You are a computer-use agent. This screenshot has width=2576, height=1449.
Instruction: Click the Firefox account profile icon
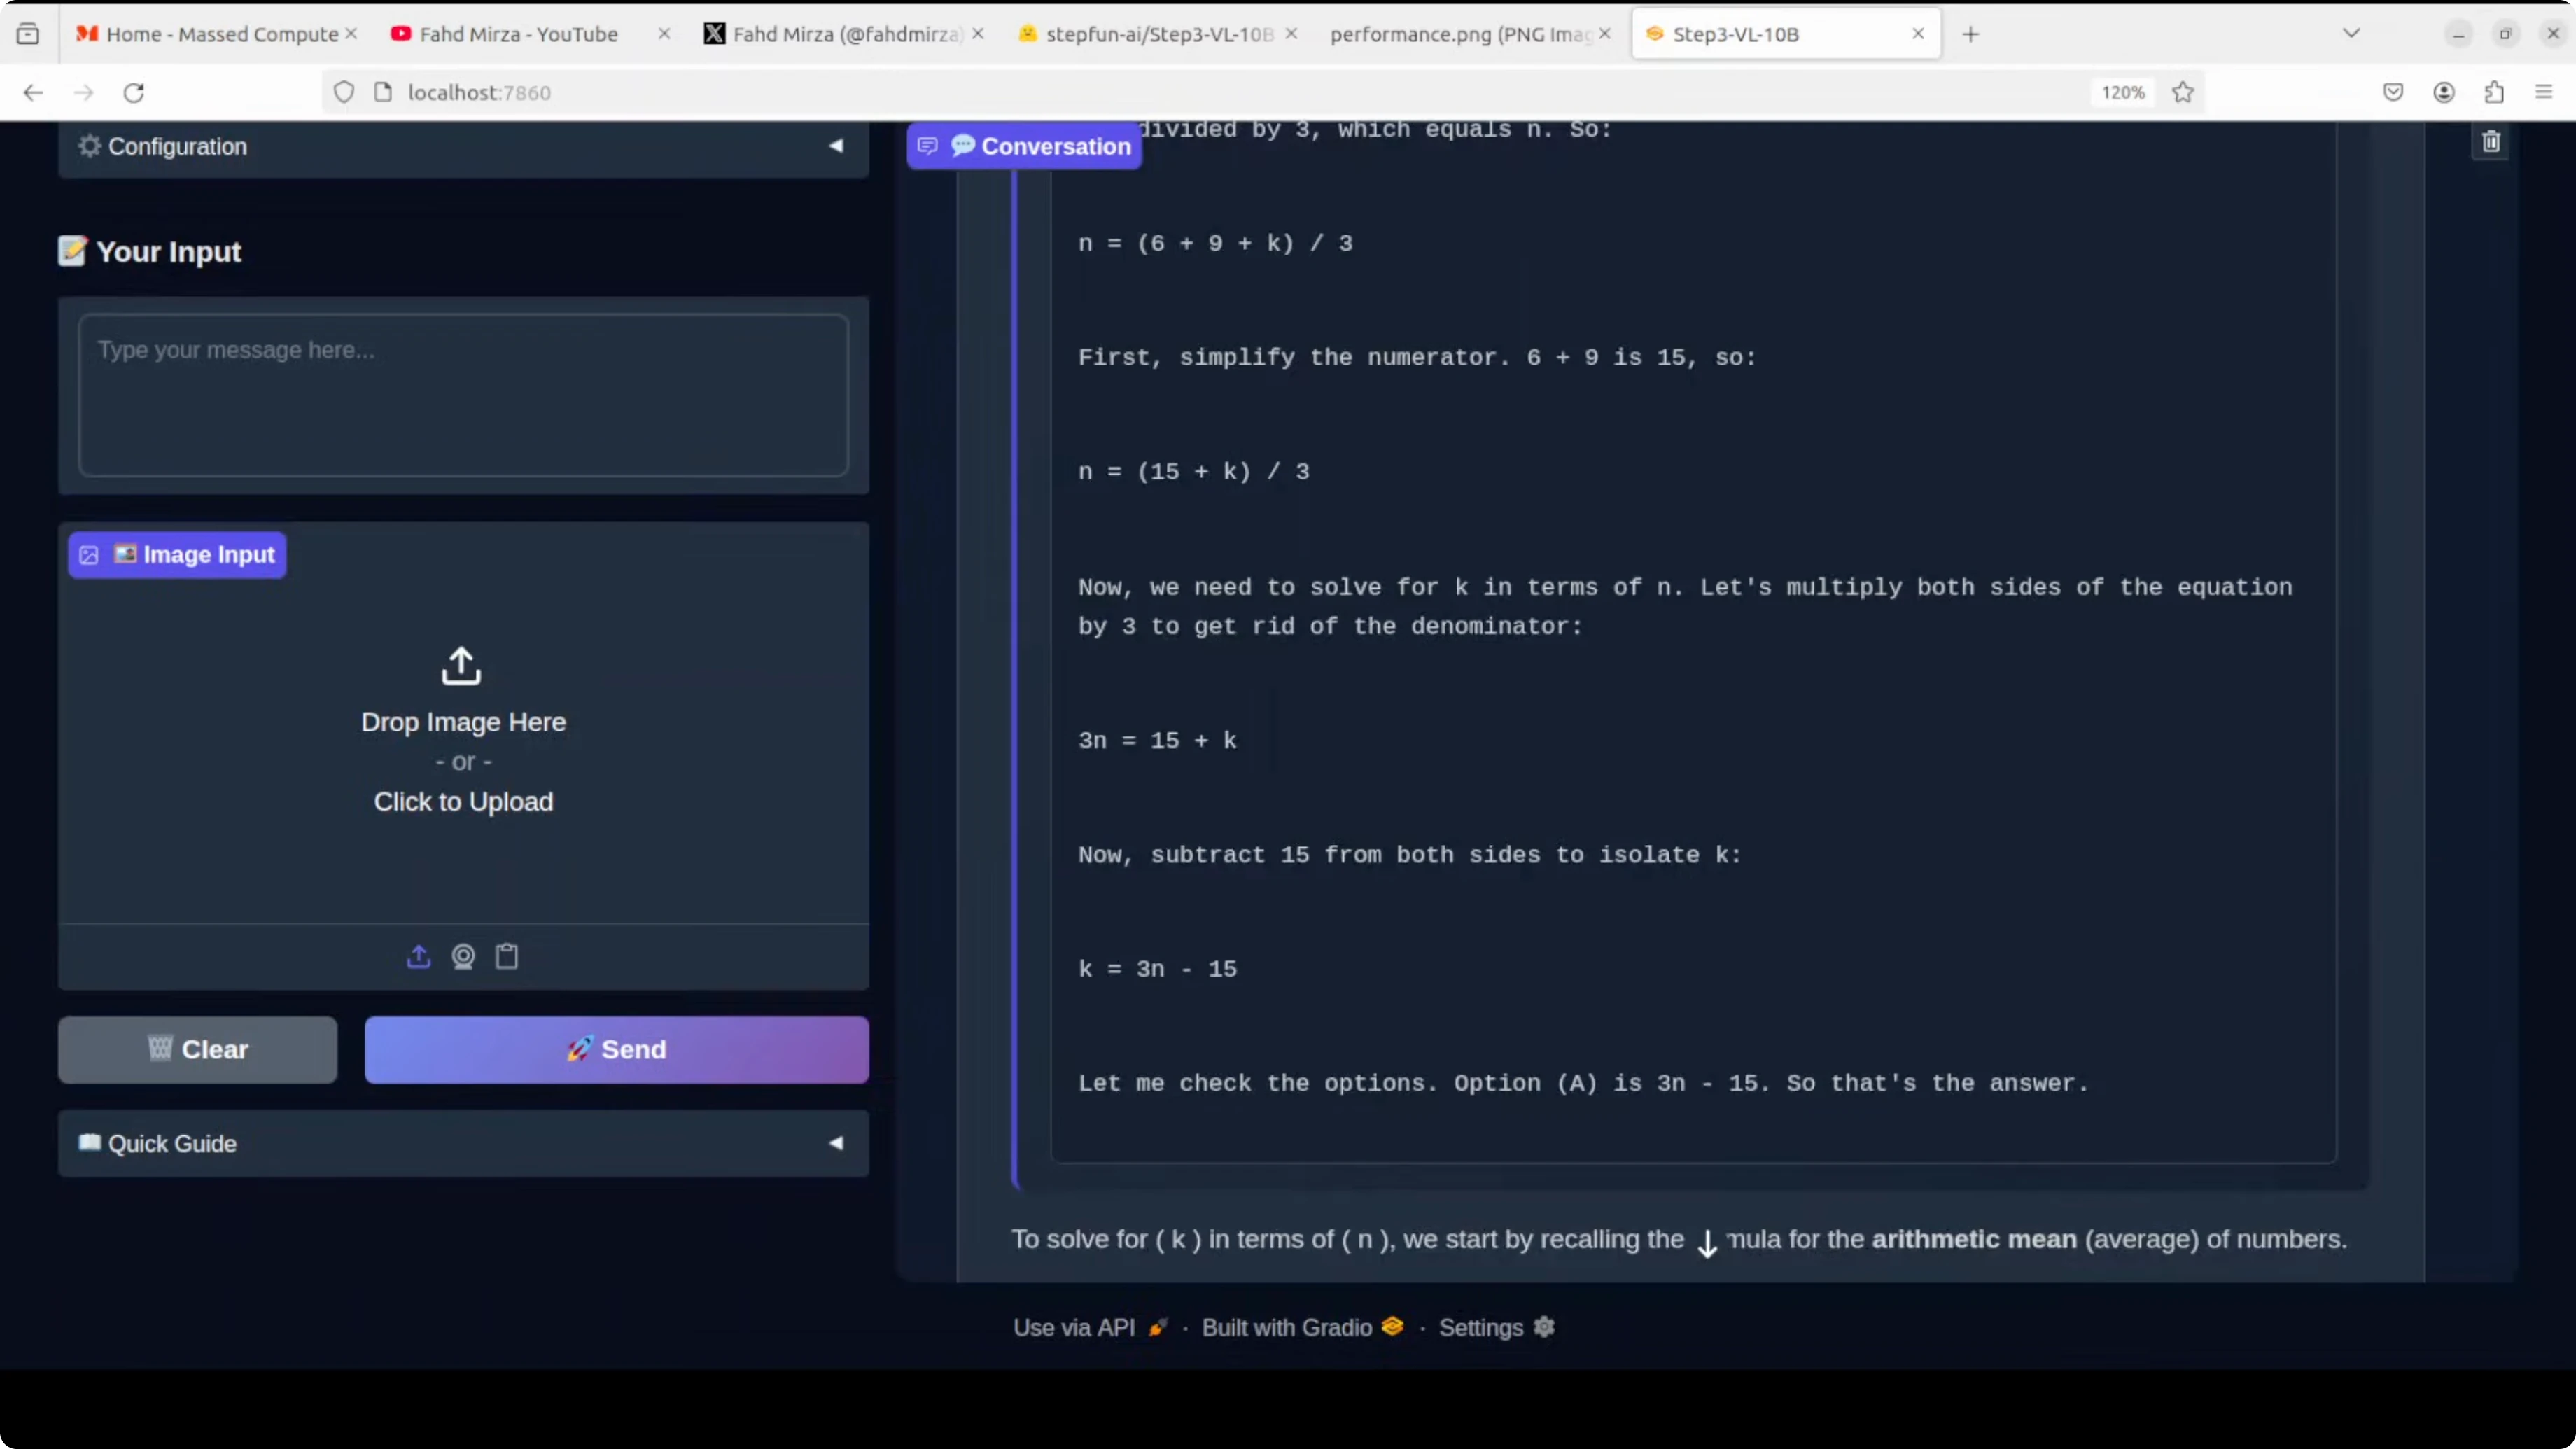(2444, 92)
